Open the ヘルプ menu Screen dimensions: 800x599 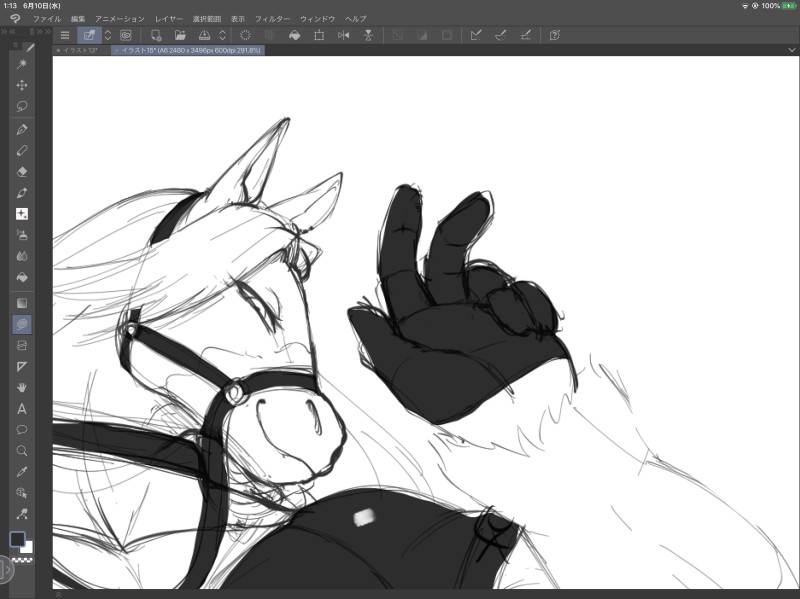point(356,19)
